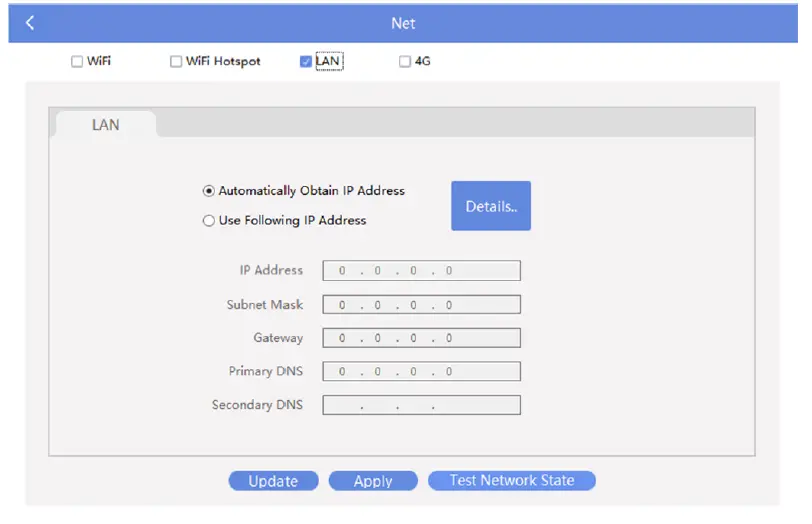812x524 pixels.
Task: Click the Secondary DNS label
Action: (x=257, y=405)
